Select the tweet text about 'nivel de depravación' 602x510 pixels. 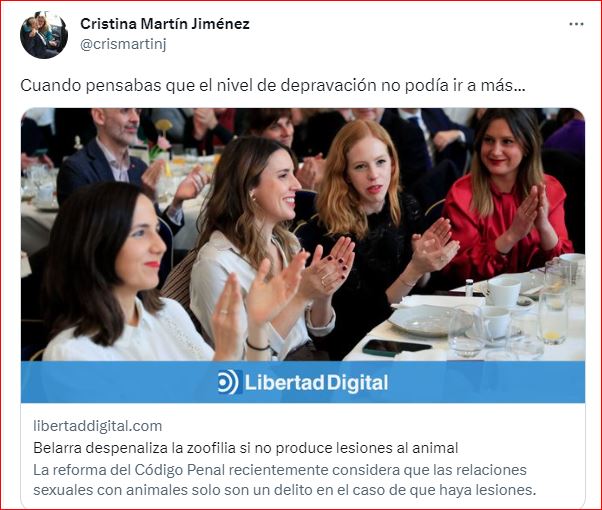click(x=273, y=85)
